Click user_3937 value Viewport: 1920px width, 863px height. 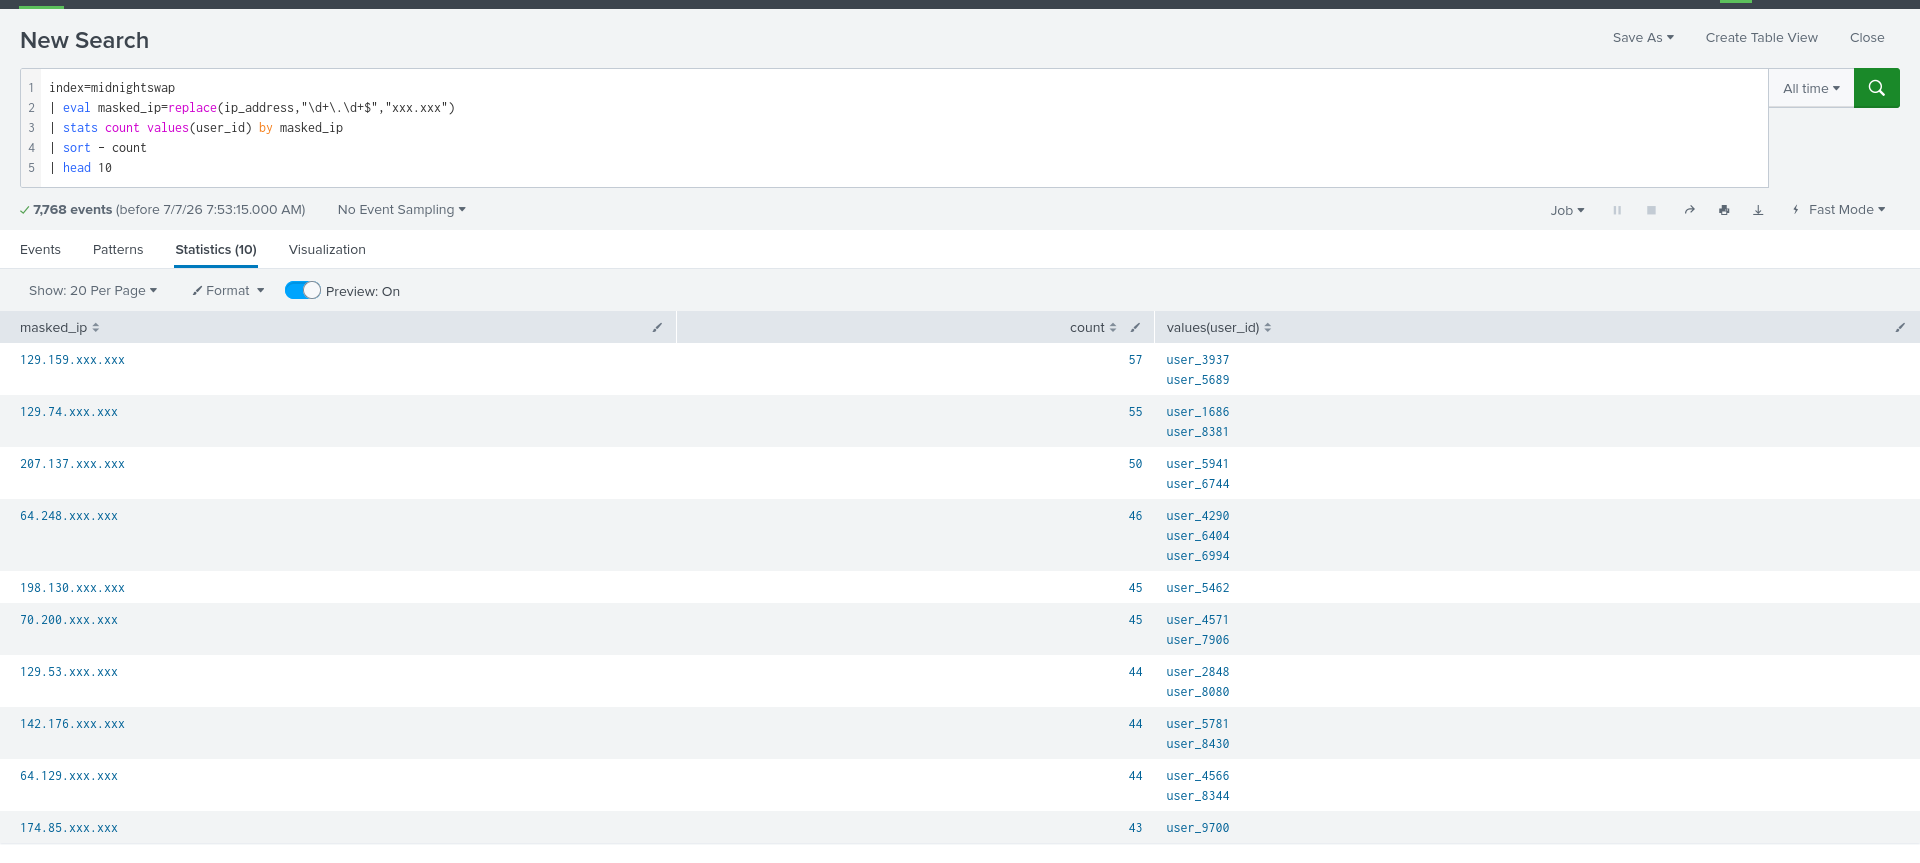pos(1198,360)
